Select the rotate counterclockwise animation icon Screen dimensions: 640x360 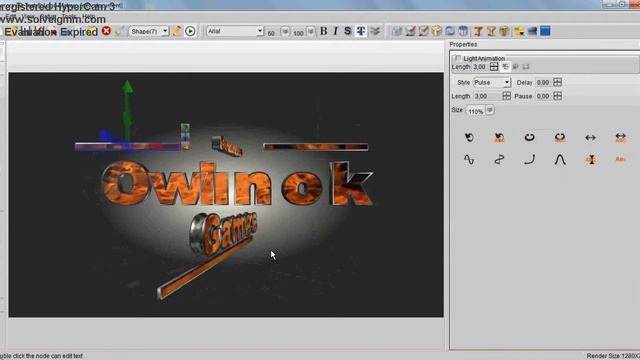pos(469,138)
